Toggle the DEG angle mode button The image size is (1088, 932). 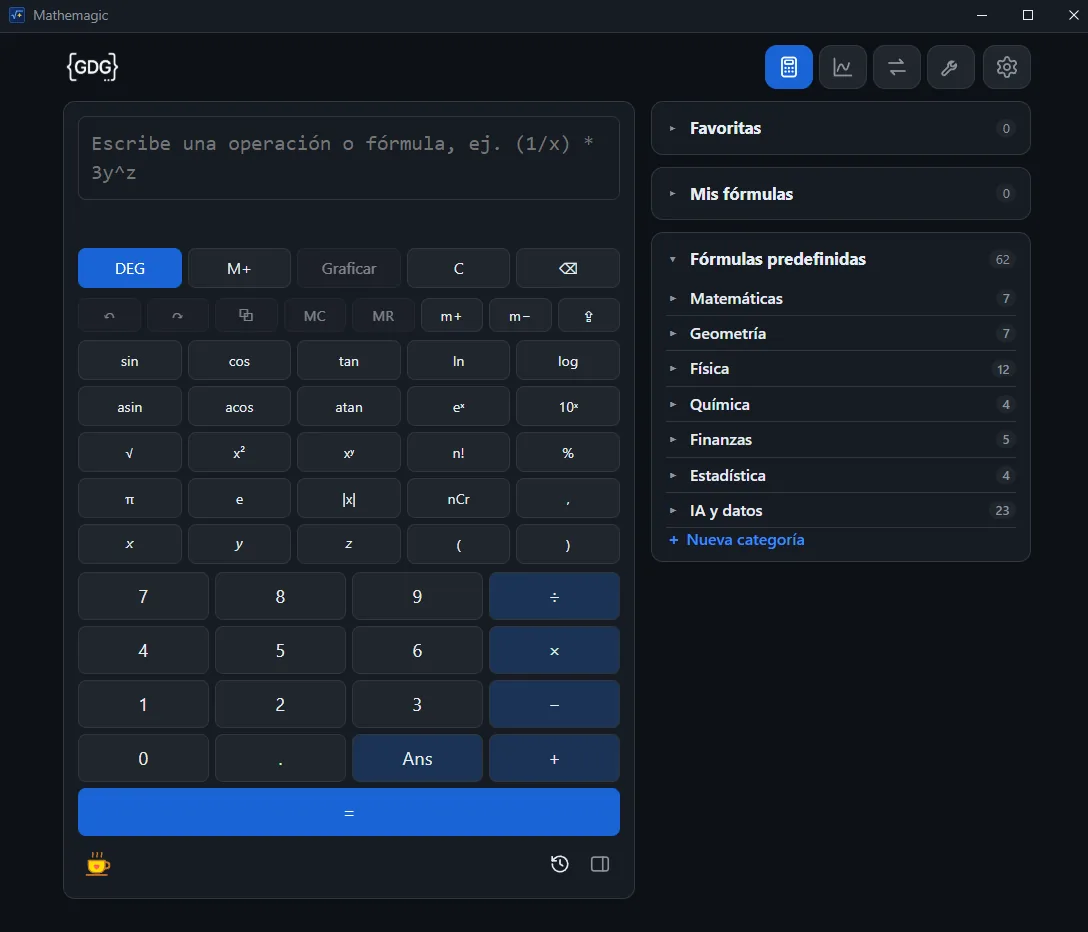point(130,268)
